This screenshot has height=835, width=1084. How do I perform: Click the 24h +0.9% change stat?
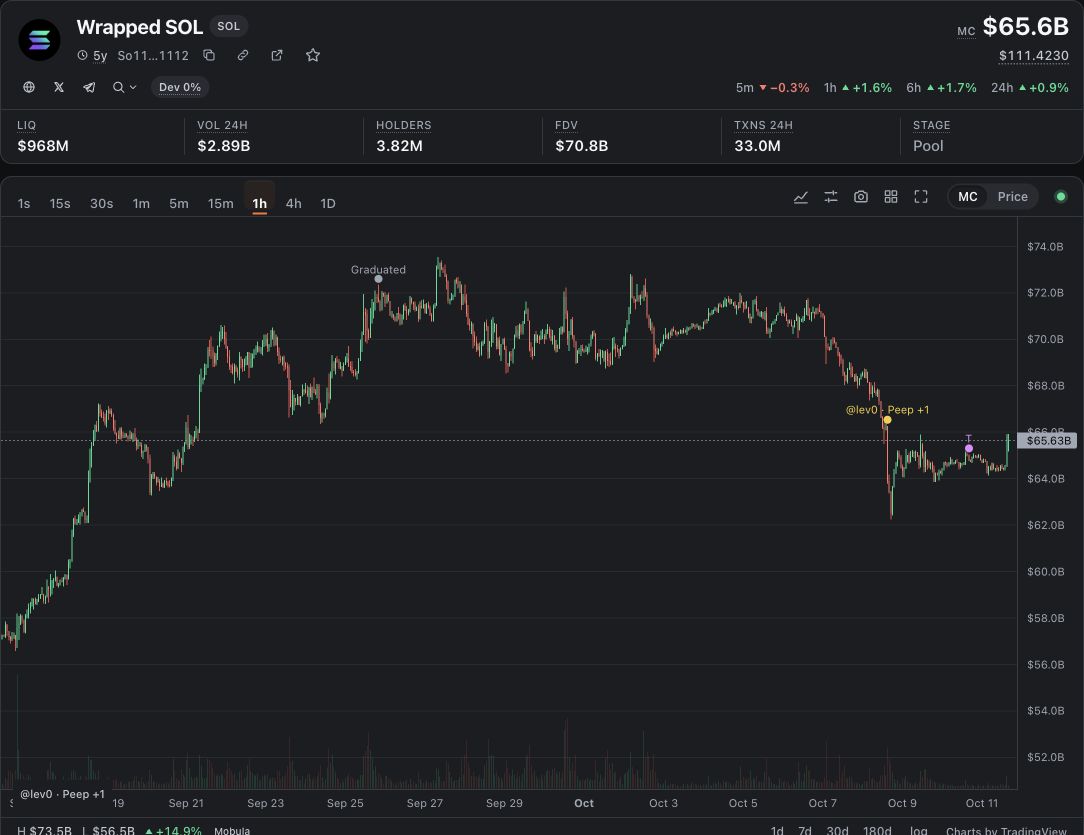[1029, 88]
